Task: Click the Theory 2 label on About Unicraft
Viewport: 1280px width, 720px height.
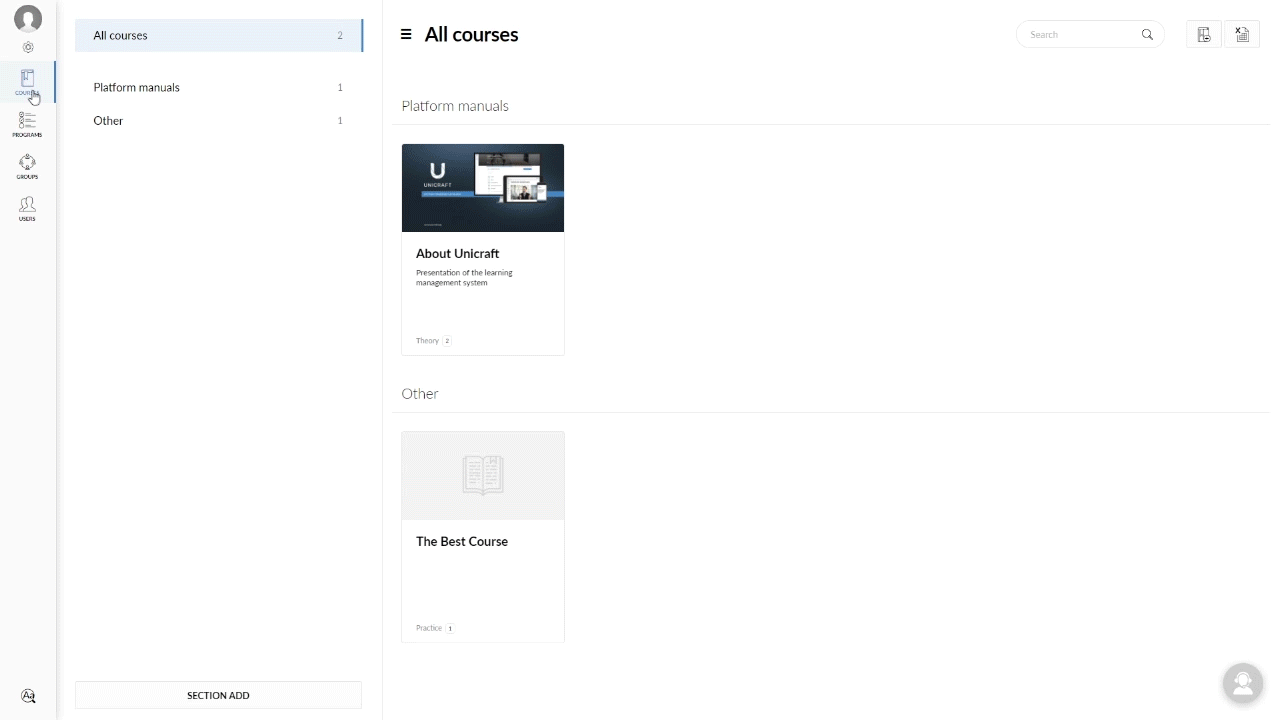Action: pyautogui.click(x=433, y=341)
